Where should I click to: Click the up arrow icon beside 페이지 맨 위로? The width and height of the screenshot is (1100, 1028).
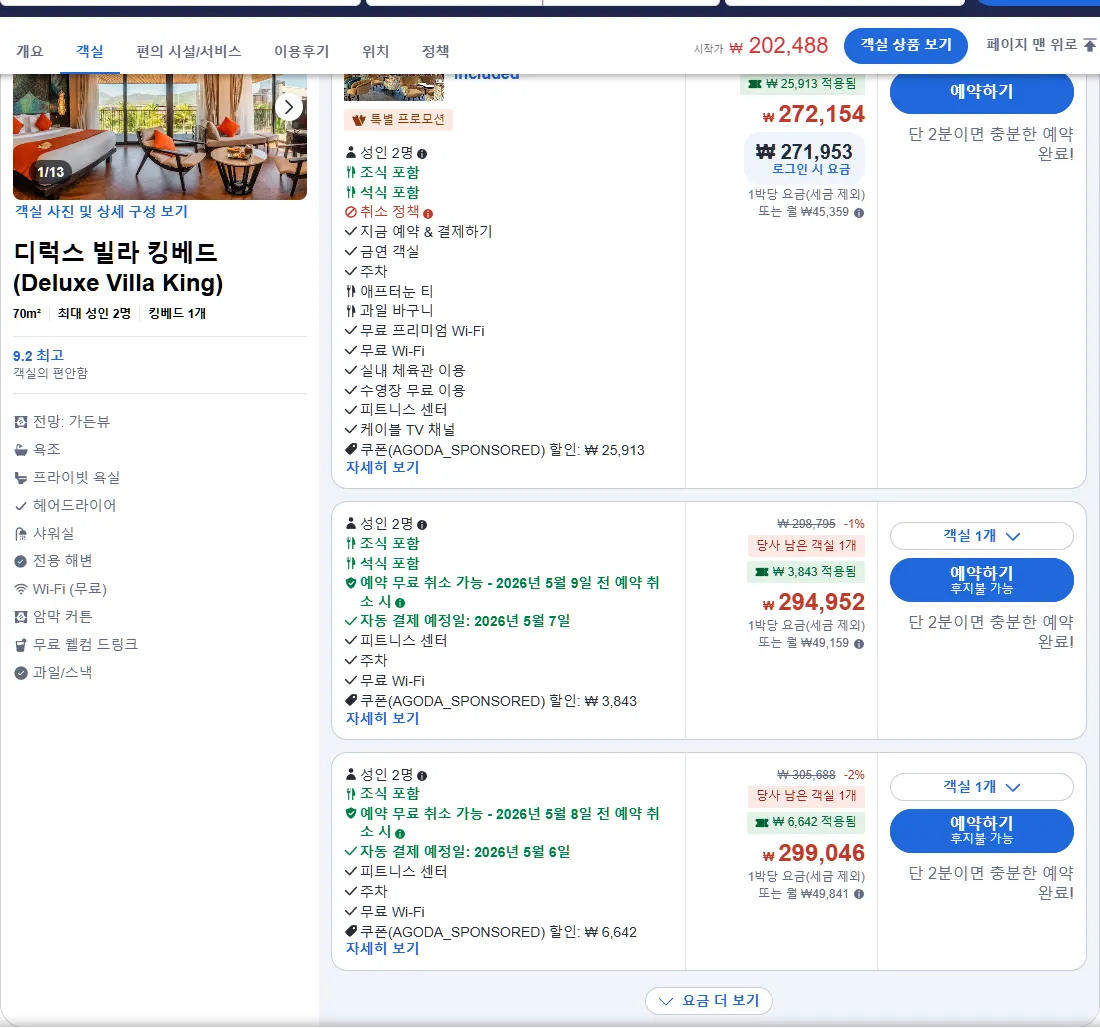(x=1089, y=46)
